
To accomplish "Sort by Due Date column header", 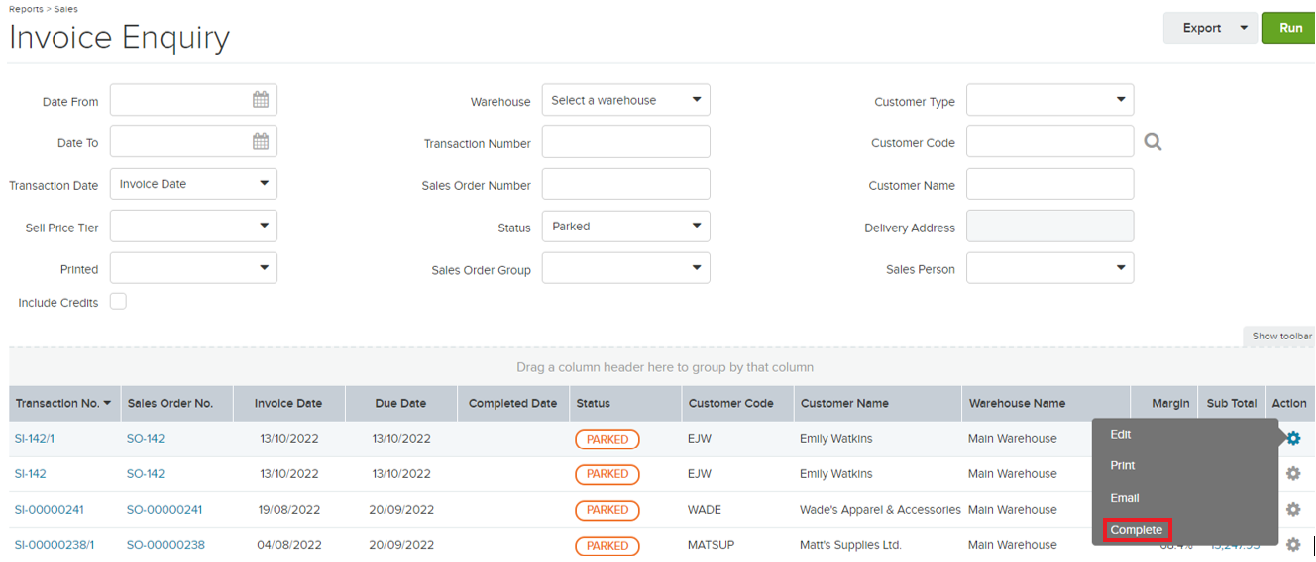I will click(x=400, y=404).
